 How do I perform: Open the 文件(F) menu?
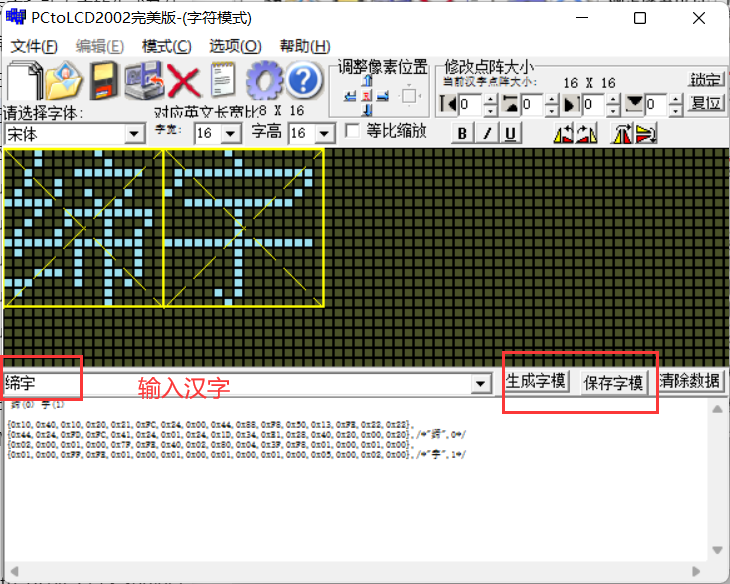click(34, 46)
